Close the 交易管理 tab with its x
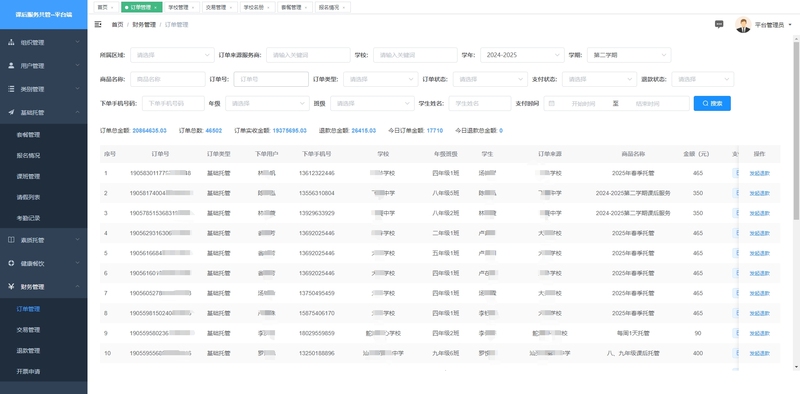Screen dimensions: 800x394 230,8
